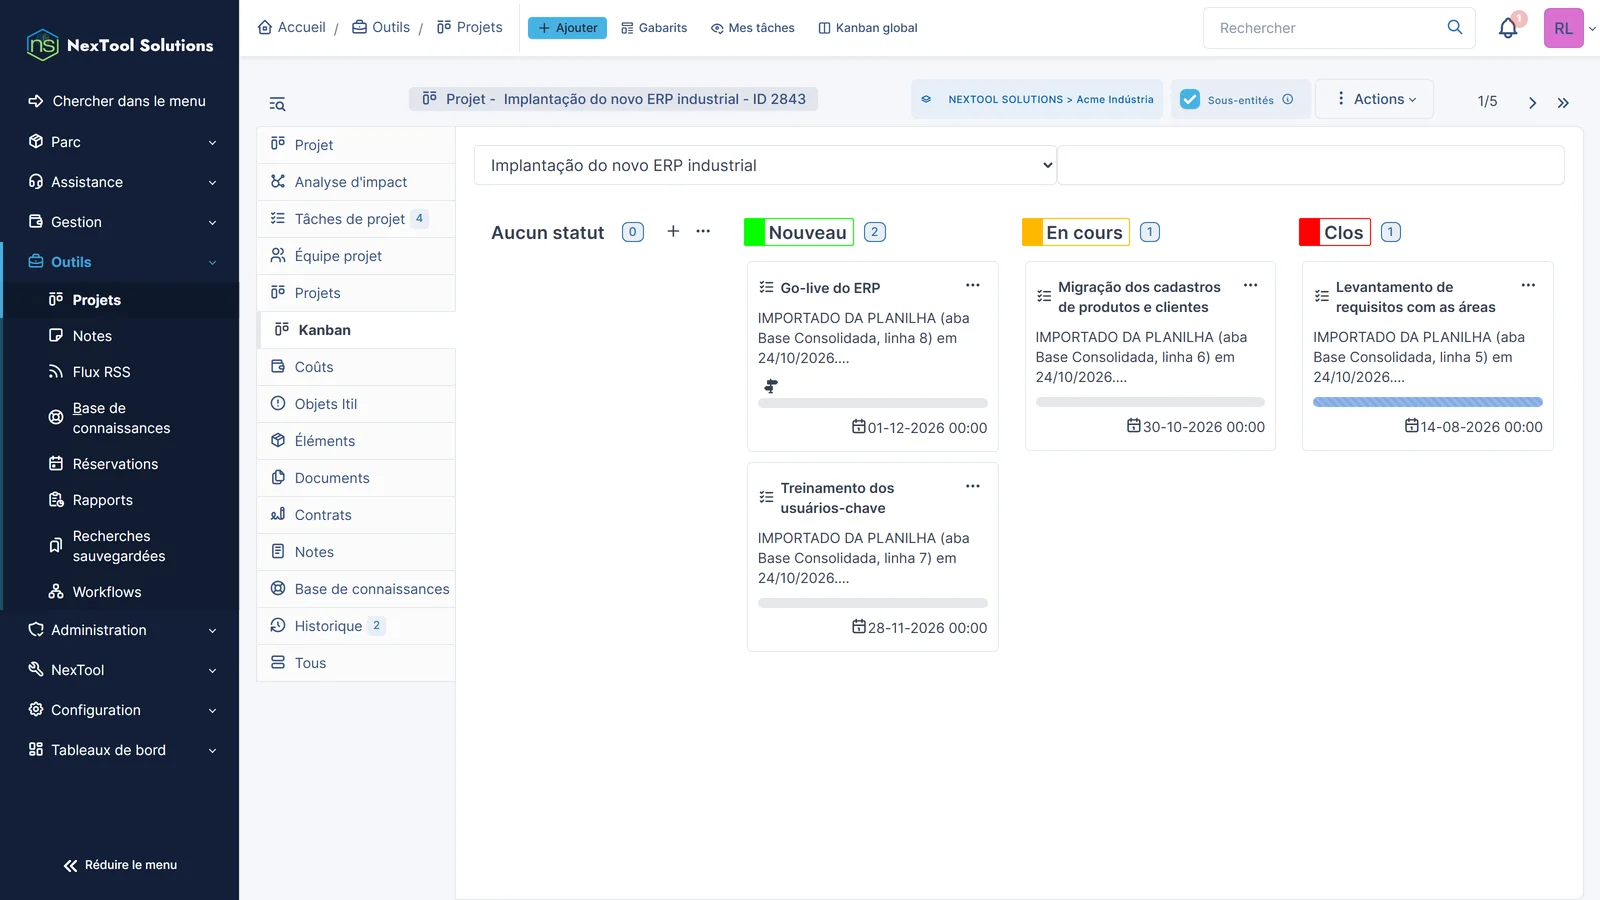This screenshot has width=1600, height=900.
Task: Open the notifications bell
Action: 1508,28
